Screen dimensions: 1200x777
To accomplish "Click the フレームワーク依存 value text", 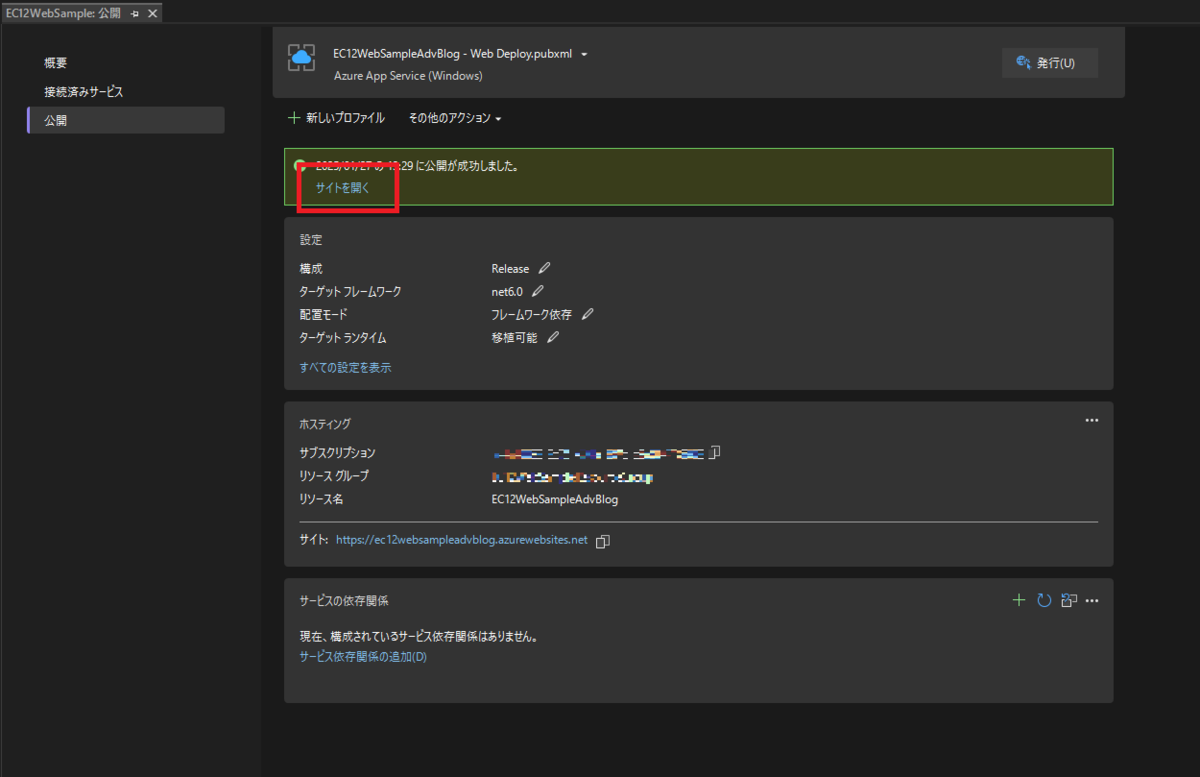I will 532,315.
